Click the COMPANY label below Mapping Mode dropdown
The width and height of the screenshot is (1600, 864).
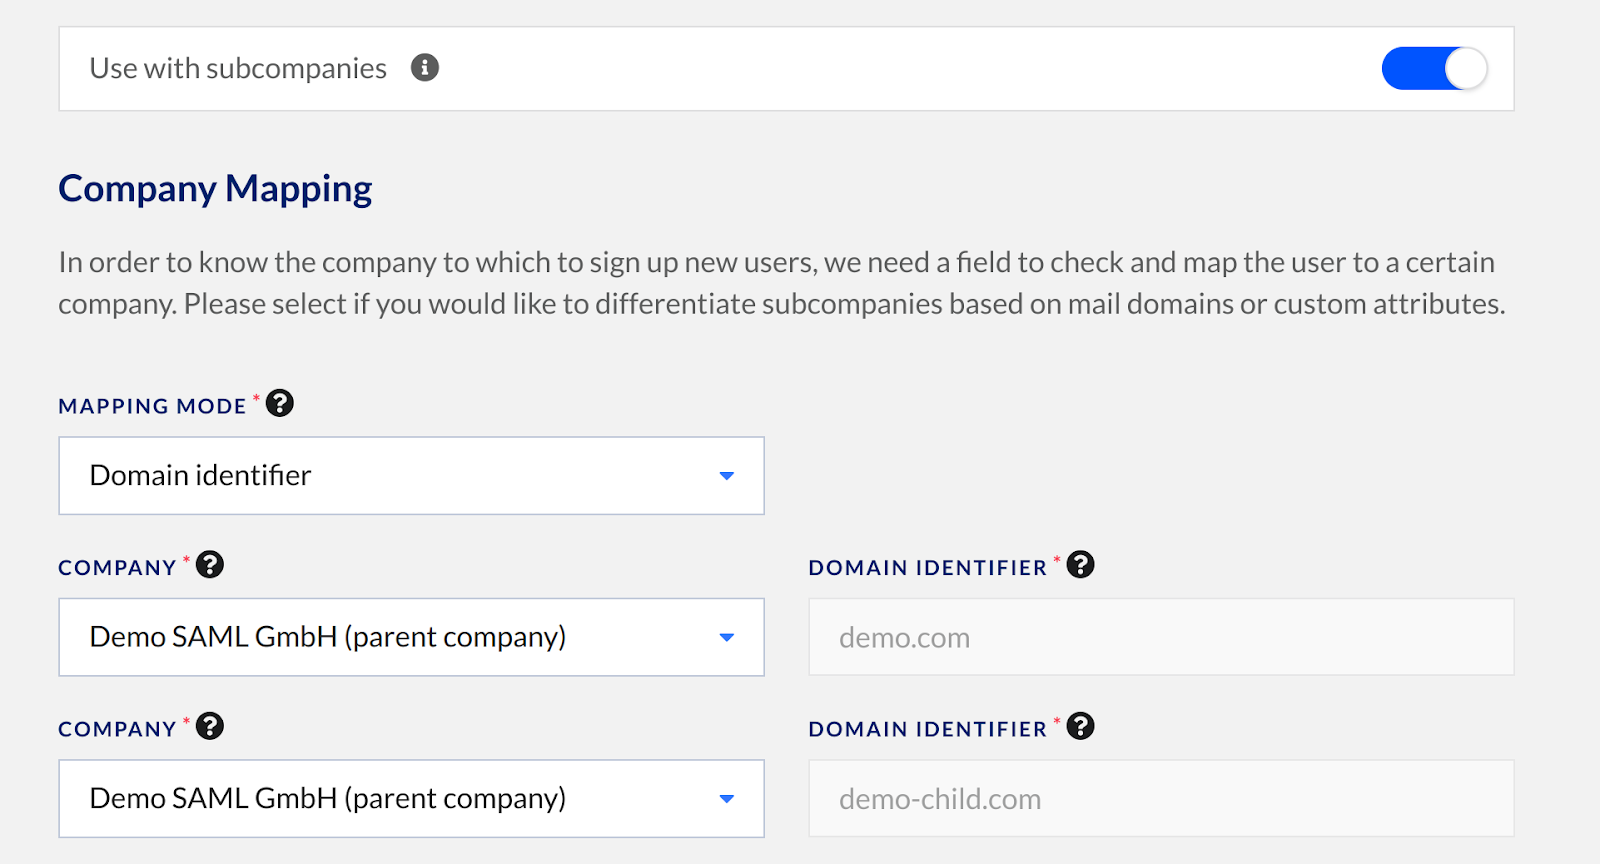(x=117, y=568)
